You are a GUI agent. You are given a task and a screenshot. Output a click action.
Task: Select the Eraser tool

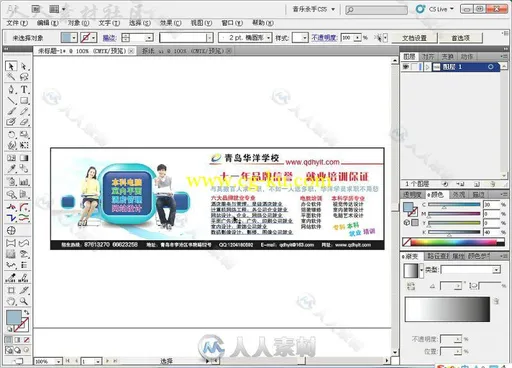pos(24,122)
